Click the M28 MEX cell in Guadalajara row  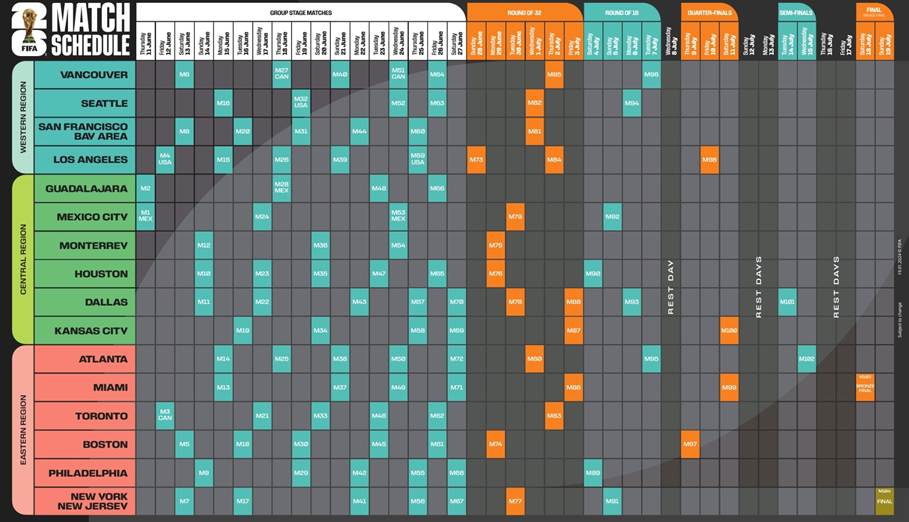click(x=282, y=188)
